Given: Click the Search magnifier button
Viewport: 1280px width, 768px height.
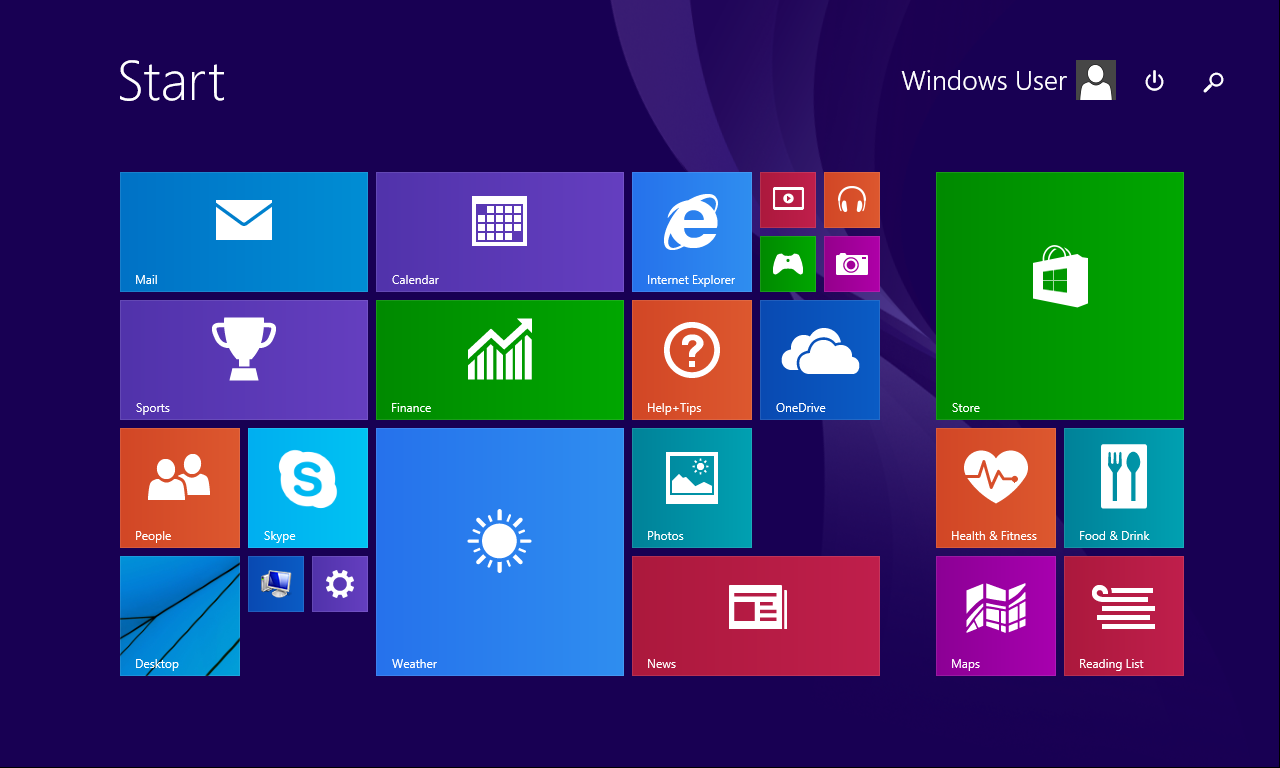Looking at the screenshot, I should pyautogui.click(x=1213, y=81).
